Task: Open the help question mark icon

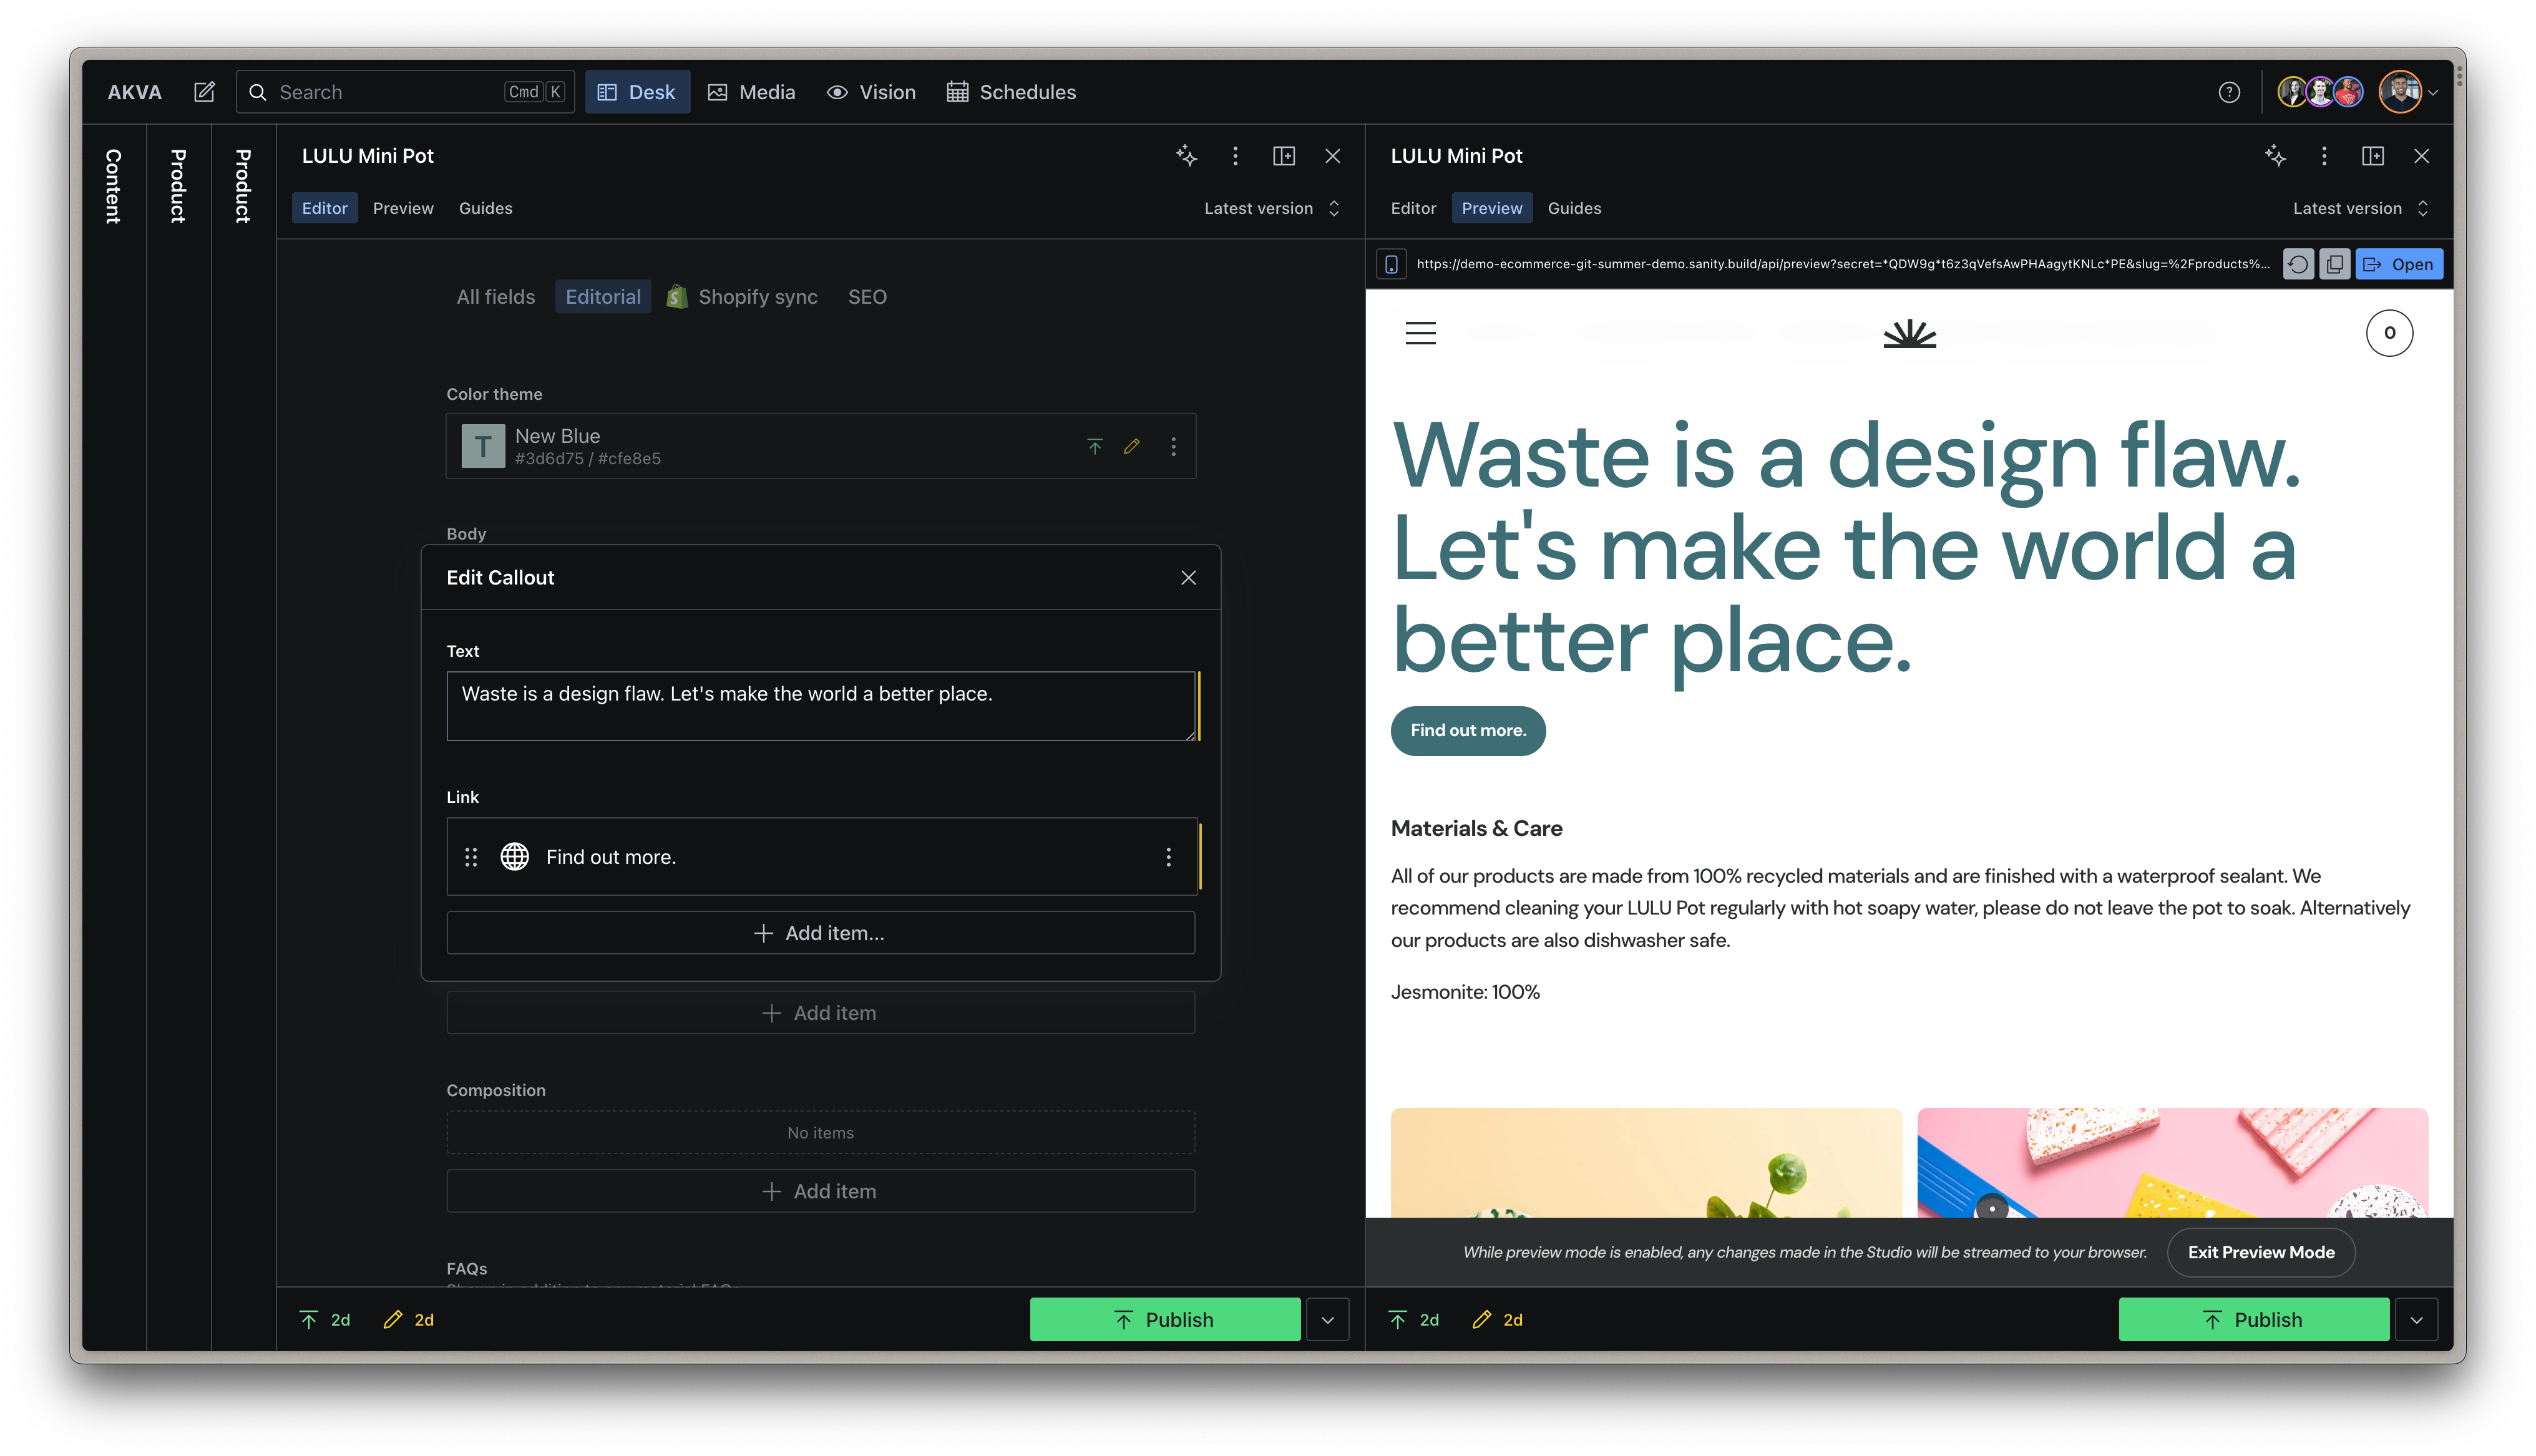Action: (x=2228, y=92)
